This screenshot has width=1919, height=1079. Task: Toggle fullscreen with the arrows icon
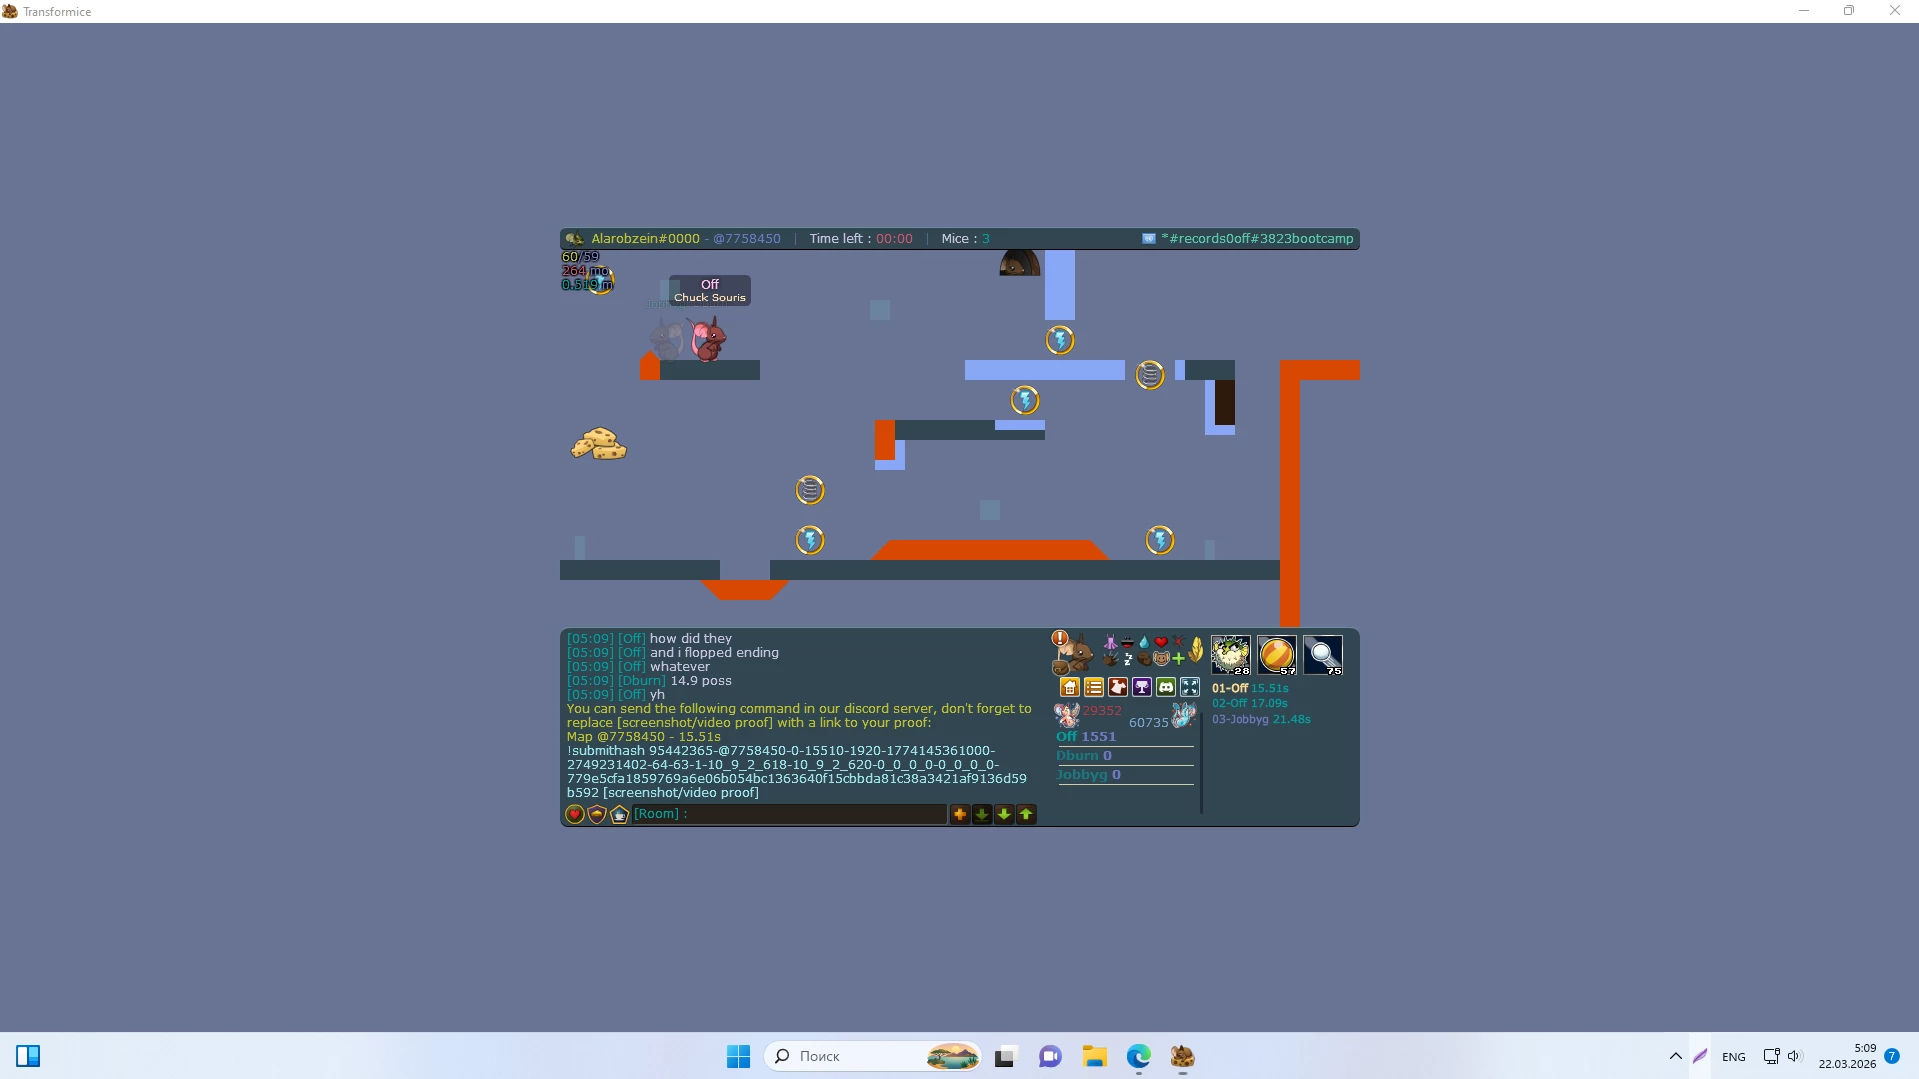point(1190,687)
